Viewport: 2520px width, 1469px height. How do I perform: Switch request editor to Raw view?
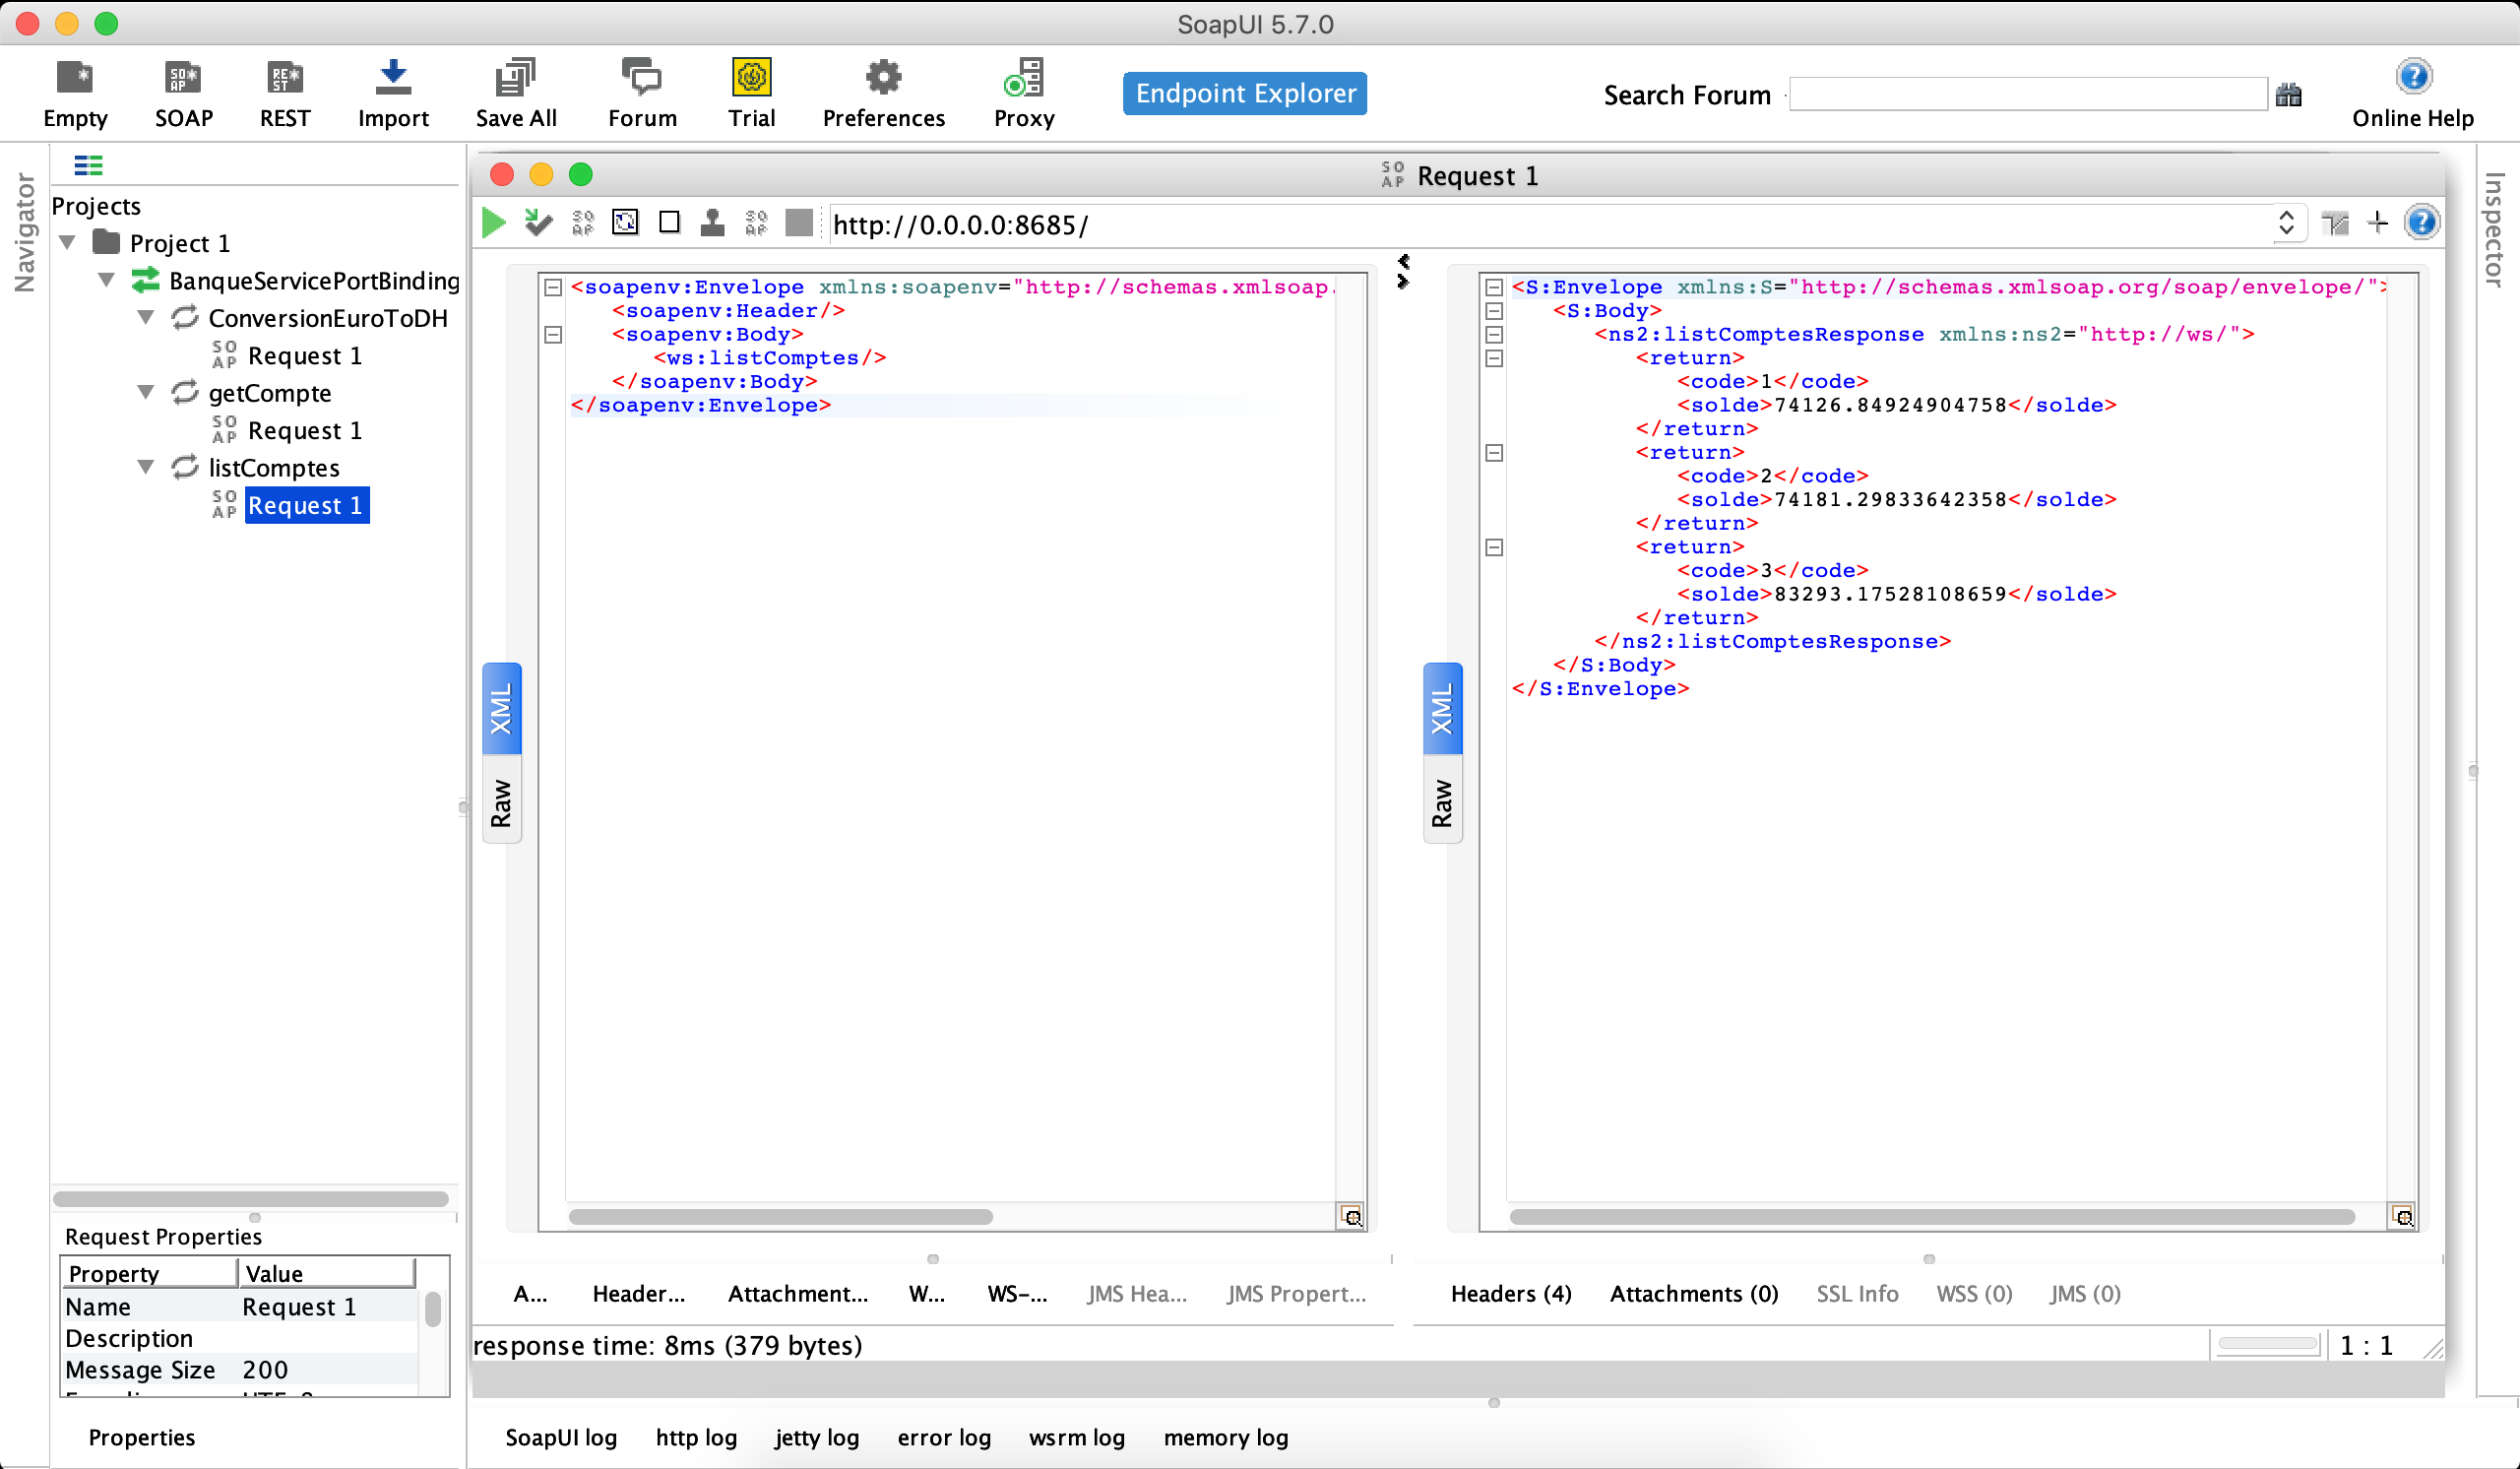pos(501,802)
